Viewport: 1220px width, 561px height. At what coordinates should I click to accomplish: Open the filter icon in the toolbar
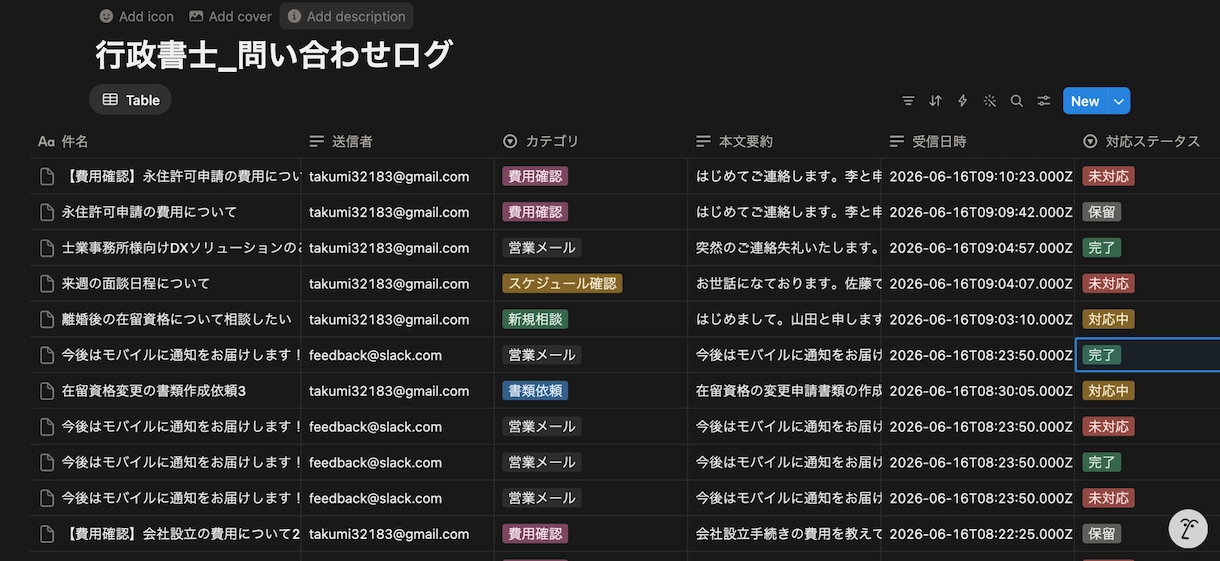point(908,101)
